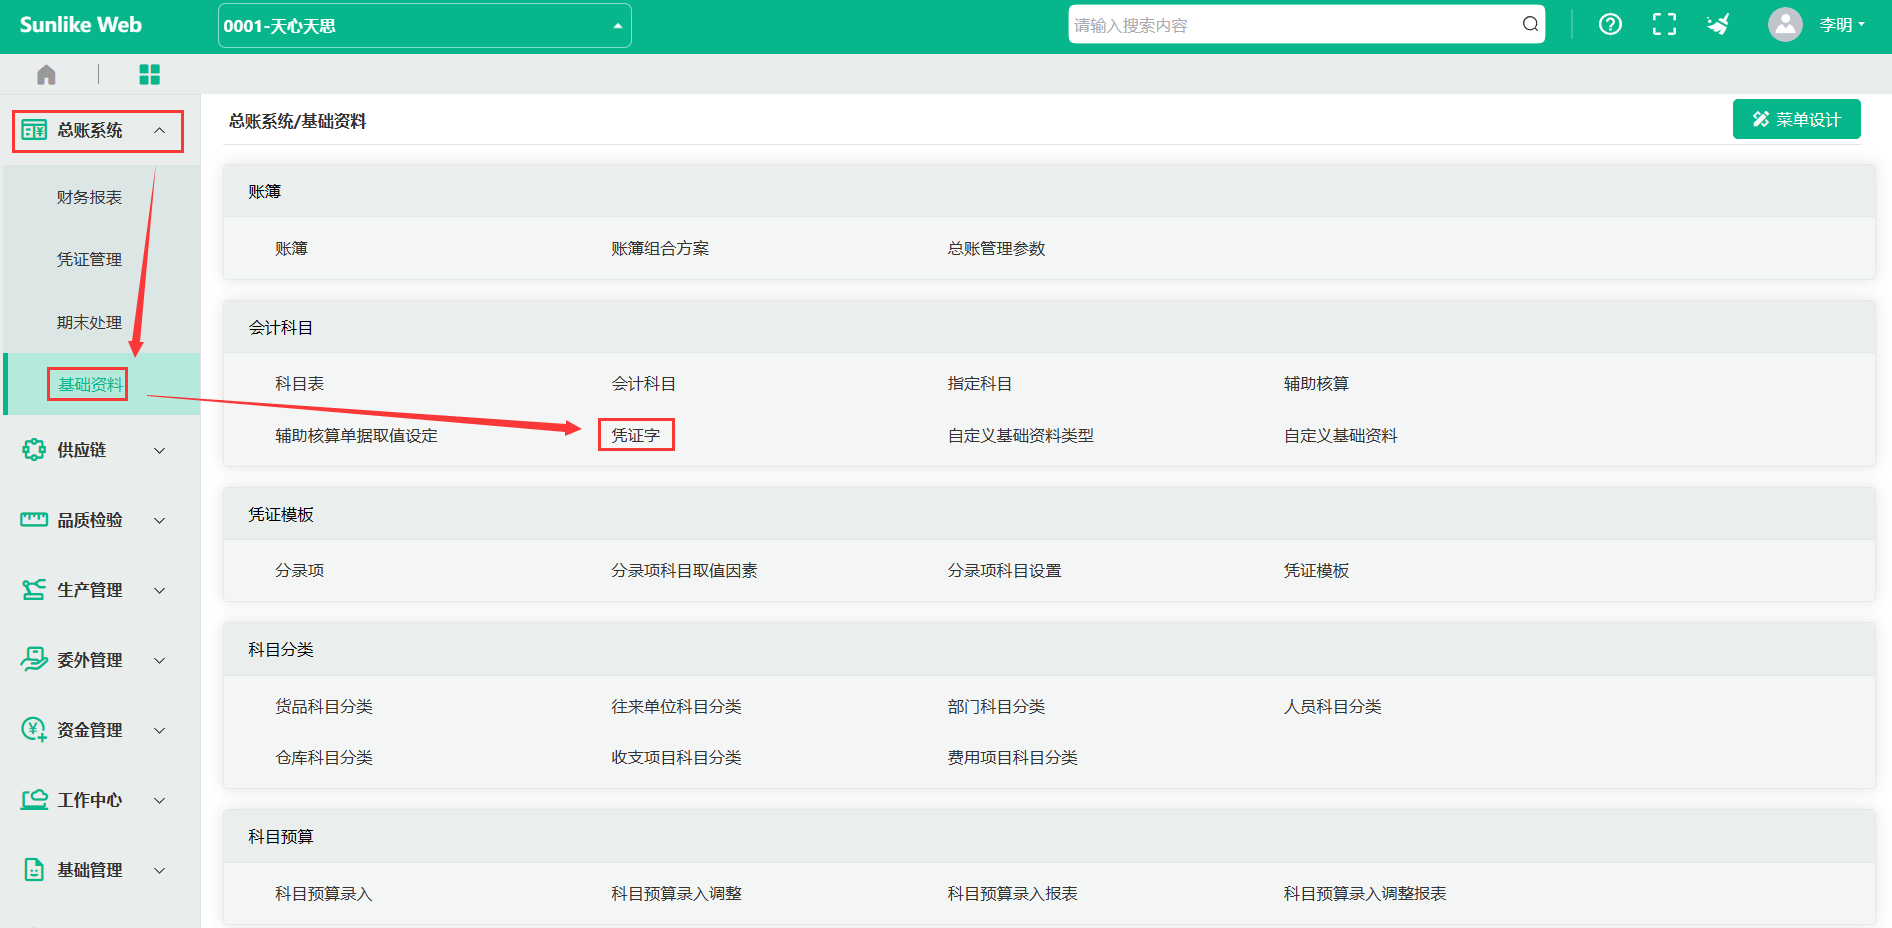Image resolution: width=1892 pixels, height=928 pixels.
Task: Click the broom clear cache icon
Action: [x=1718, y=25]
